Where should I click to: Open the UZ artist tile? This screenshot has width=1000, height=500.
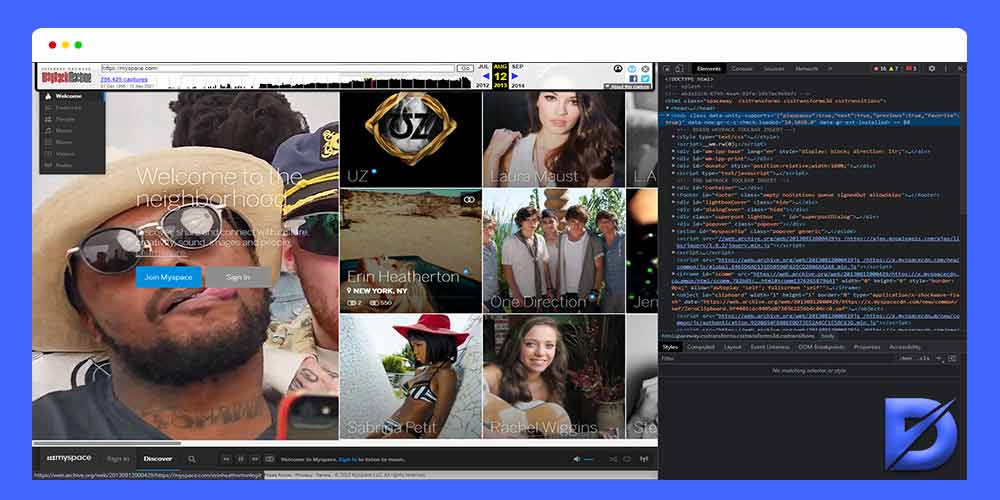point(411,139)
